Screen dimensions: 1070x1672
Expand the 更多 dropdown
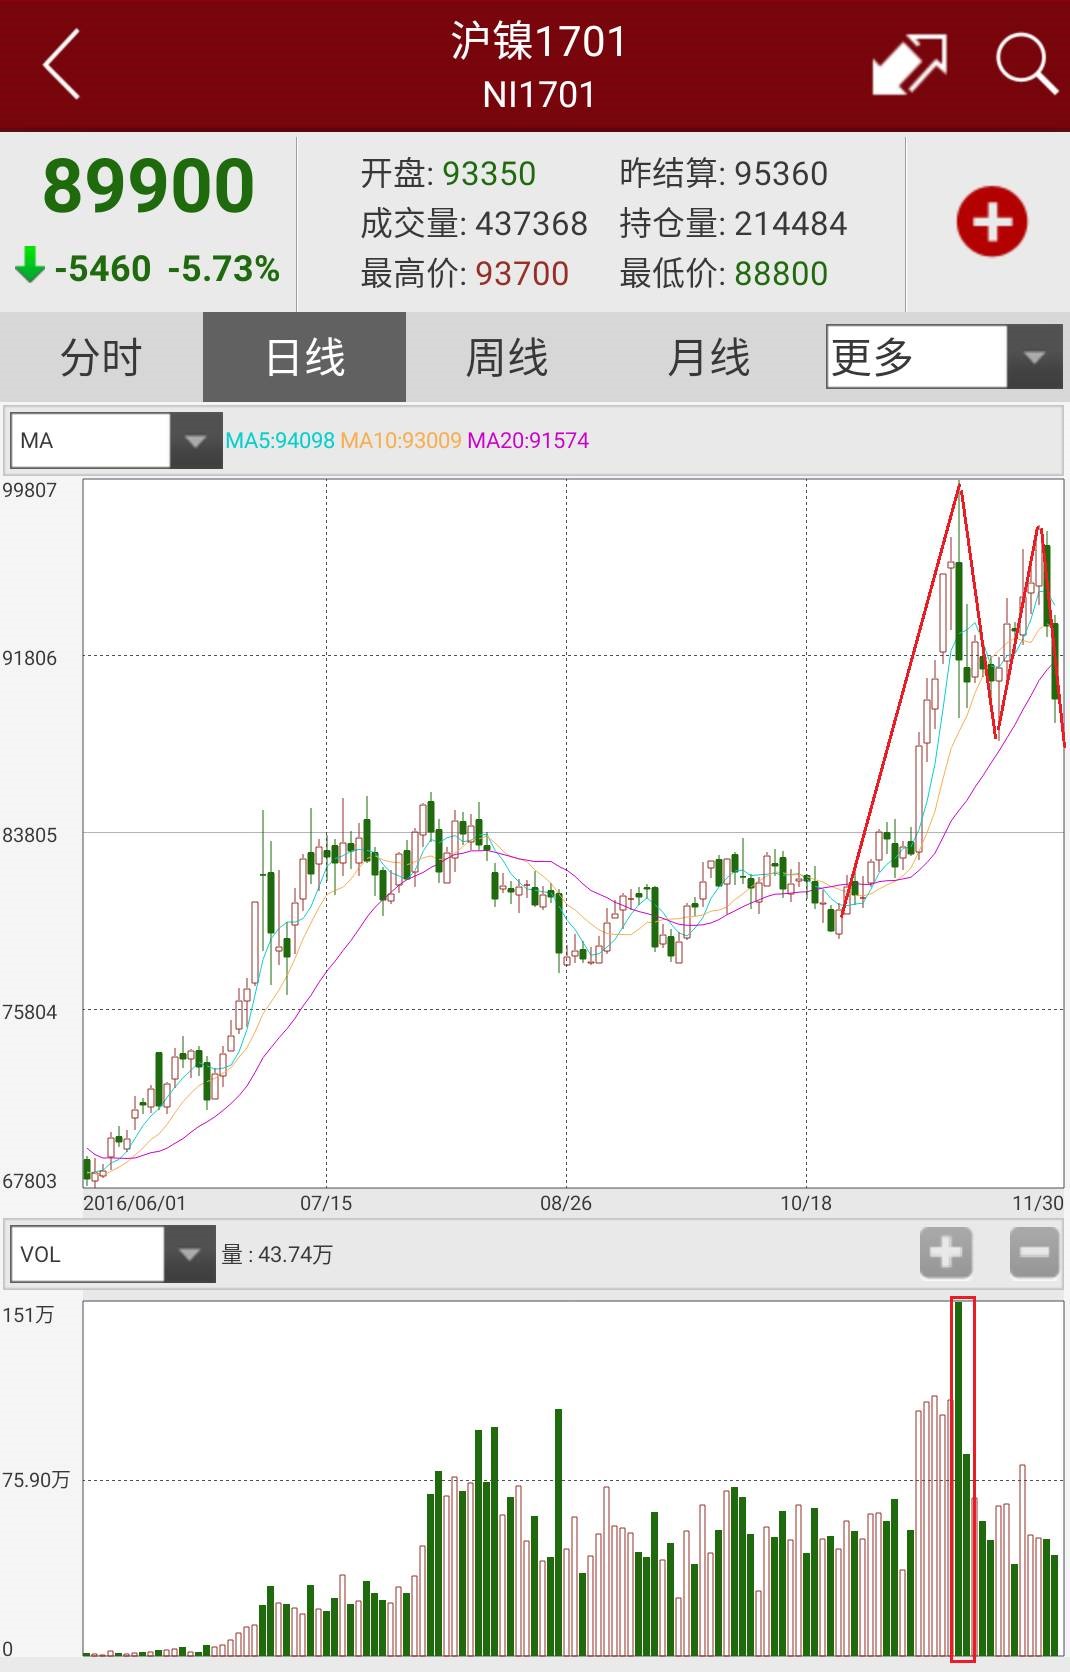943,356
